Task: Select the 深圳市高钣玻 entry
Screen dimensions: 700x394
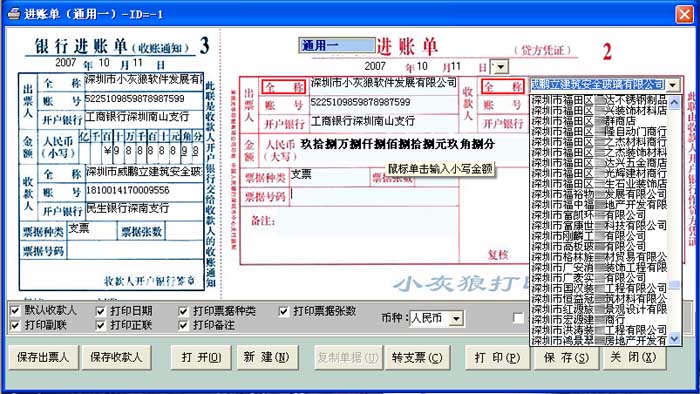Action: (599, 246)
